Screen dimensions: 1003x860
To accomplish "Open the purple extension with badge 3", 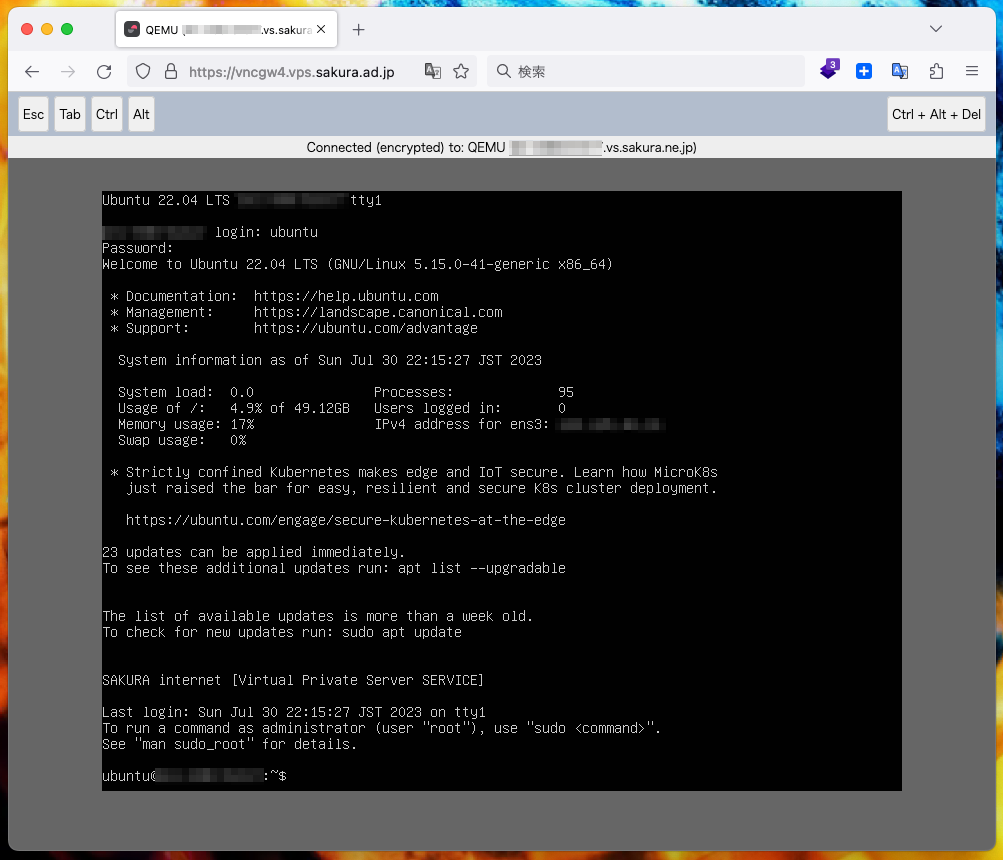I will pos(828,71).
